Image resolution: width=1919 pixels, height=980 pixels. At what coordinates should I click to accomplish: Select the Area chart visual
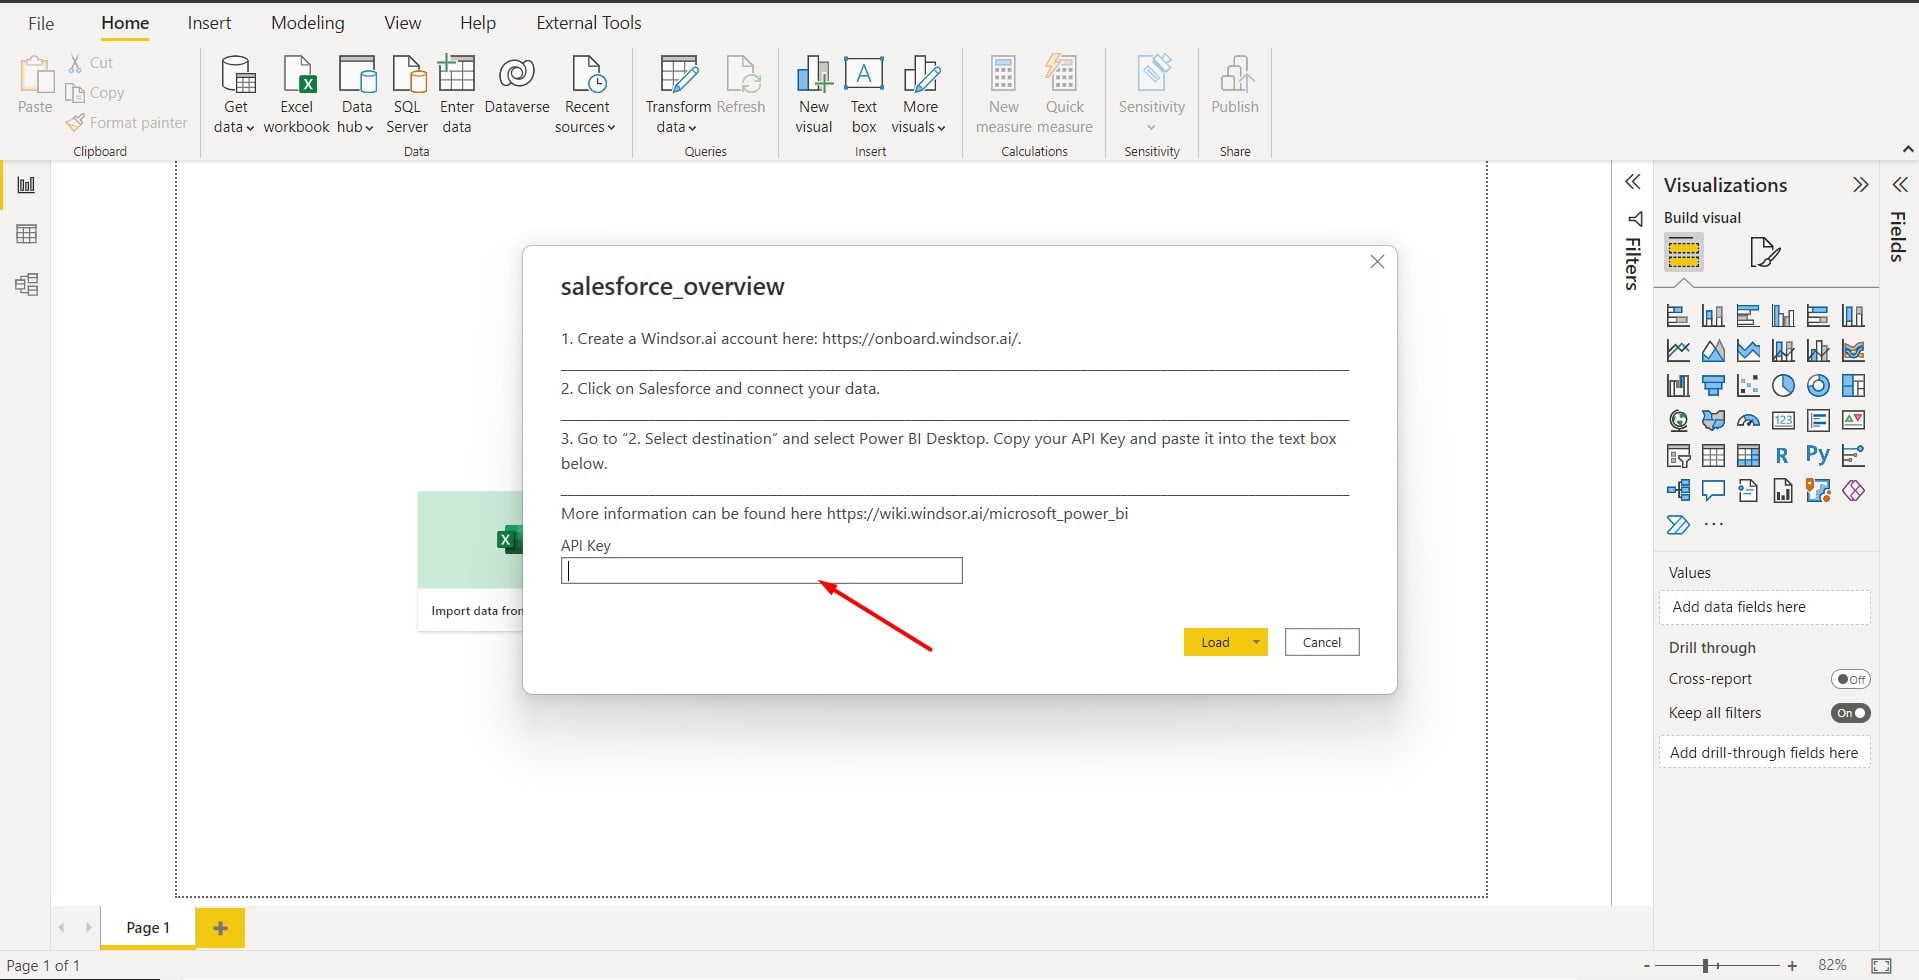(1713, 351)
